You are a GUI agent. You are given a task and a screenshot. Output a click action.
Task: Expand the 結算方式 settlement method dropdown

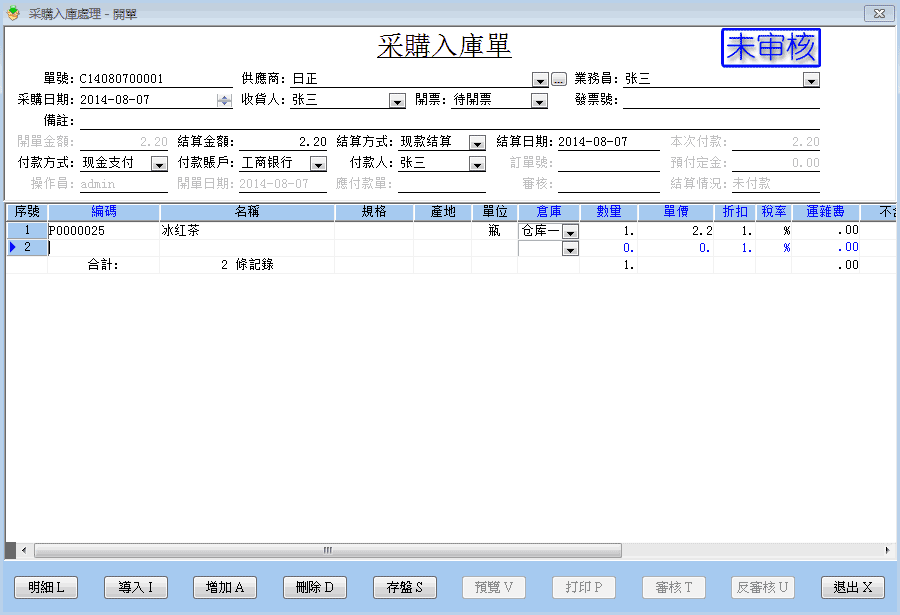pos(477,143)
